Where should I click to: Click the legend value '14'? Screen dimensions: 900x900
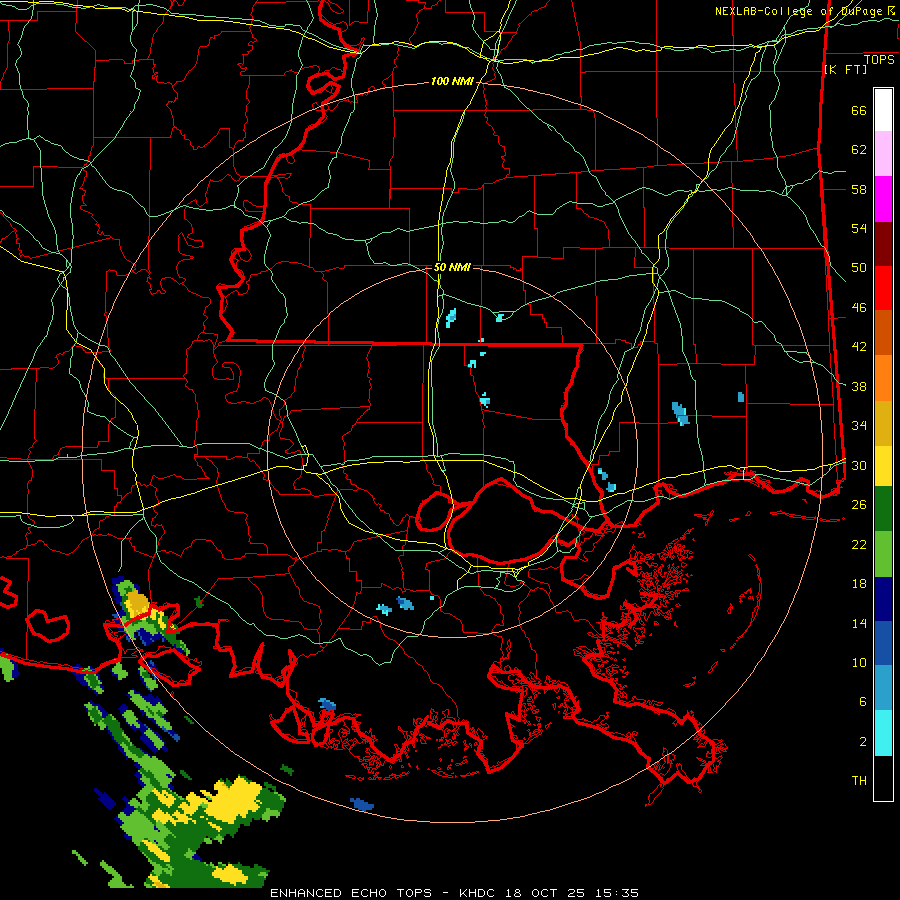point(859,623)
